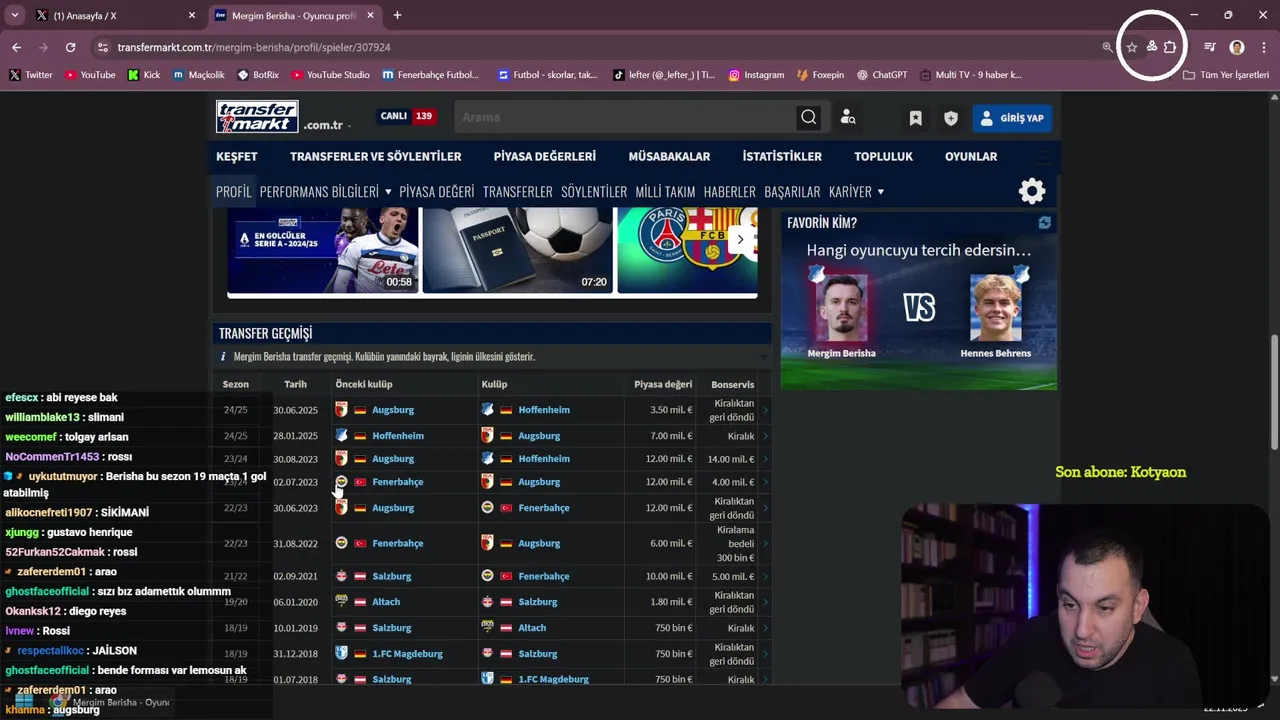1280x720 pixels.
Task: Select the PROFİL tab
Action: [234, 191]
